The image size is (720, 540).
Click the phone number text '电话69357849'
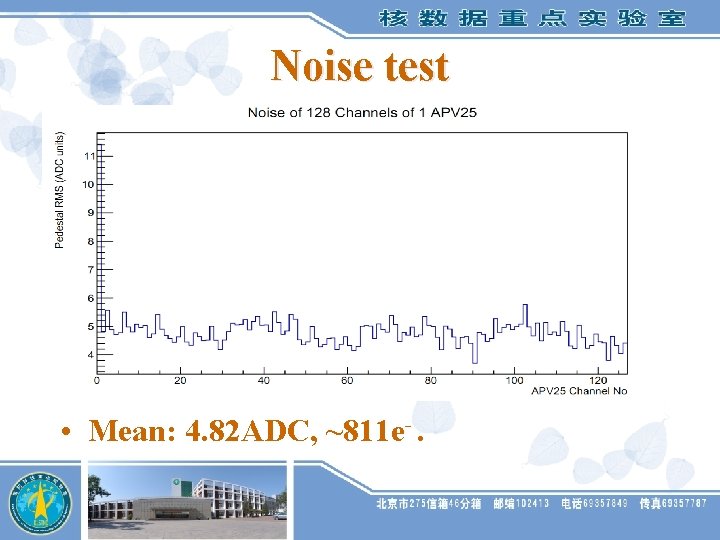tap(594, 504)
